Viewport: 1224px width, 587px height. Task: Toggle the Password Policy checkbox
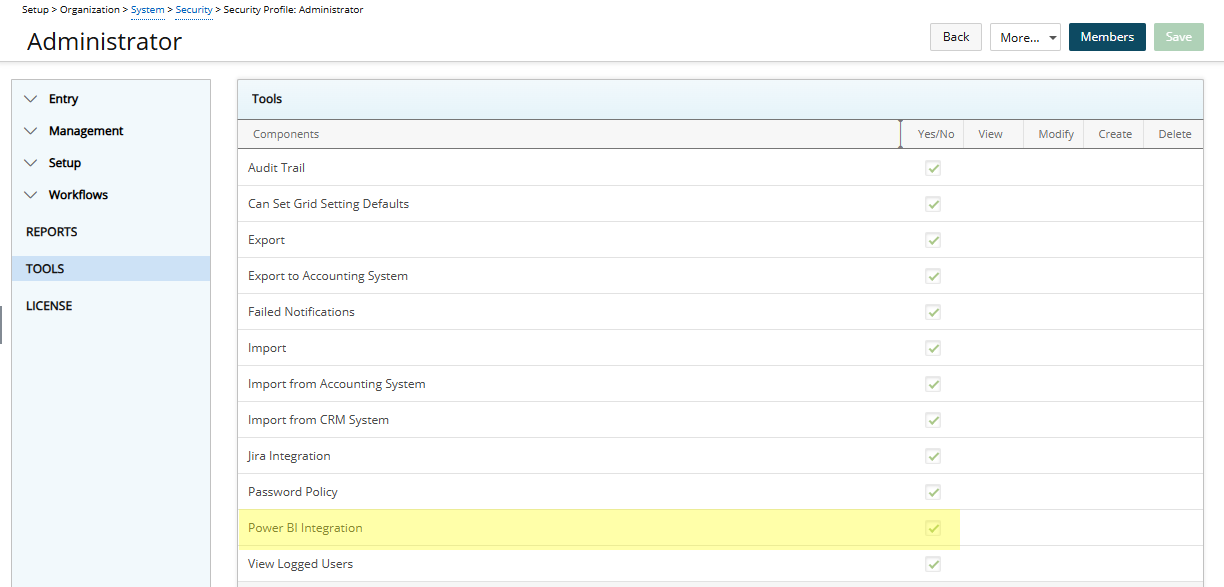tap(933, 491)
